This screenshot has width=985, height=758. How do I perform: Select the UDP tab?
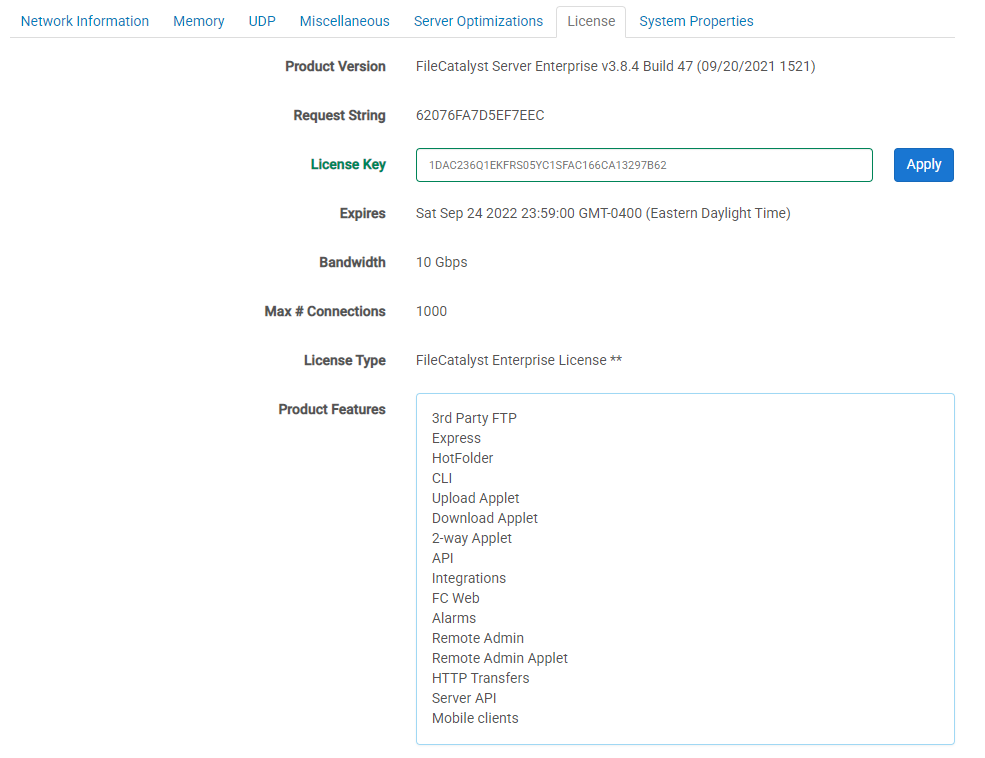click(x=262, y=21)
